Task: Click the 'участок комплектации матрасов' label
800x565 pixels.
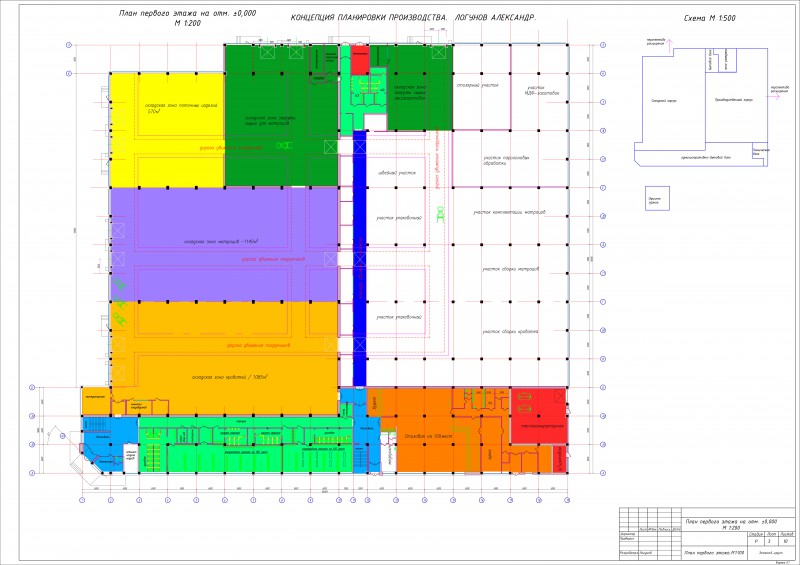Action: pyautogui.click(x=509, y=212)
